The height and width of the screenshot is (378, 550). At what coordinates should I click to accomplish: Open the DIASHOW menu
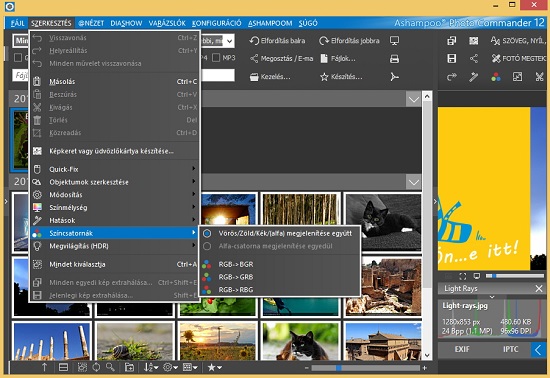click(x=126, y=23)
